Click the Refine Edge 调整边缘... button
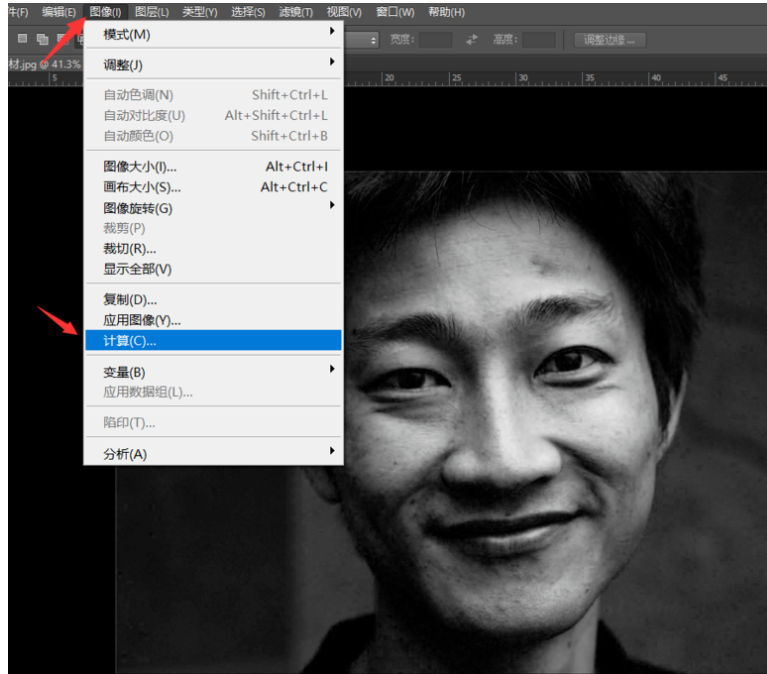The image size is (767, 674). tap(609, 40)
